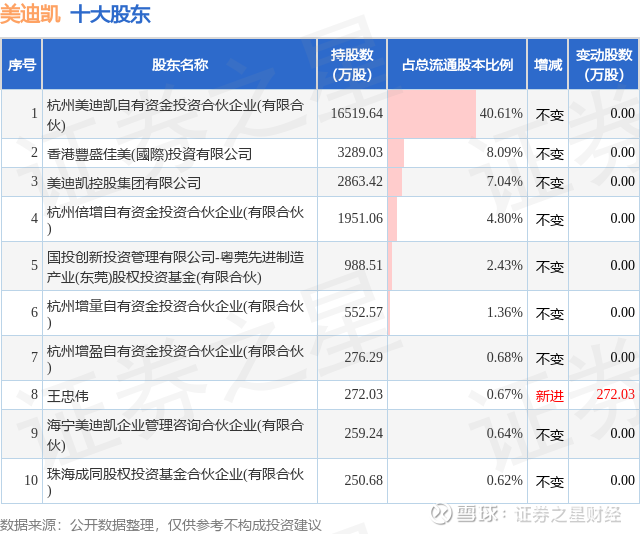Screen dimensions: 640x534
Task: Click the red 272.03 change value
Action: point(616,394)
